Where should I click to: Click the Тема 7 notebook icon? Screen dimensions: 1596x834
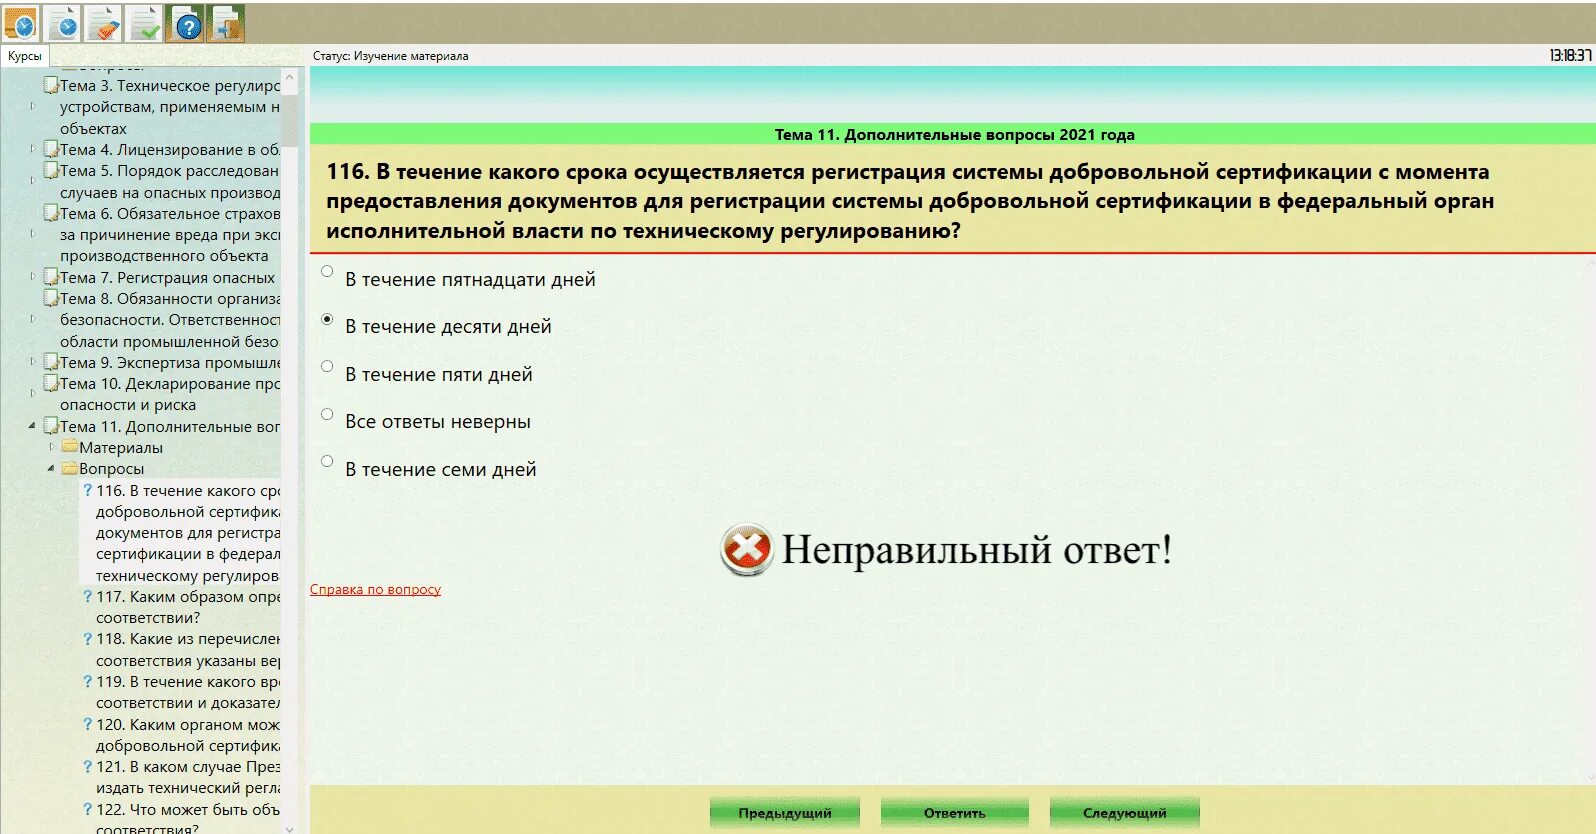coord(51,278)
